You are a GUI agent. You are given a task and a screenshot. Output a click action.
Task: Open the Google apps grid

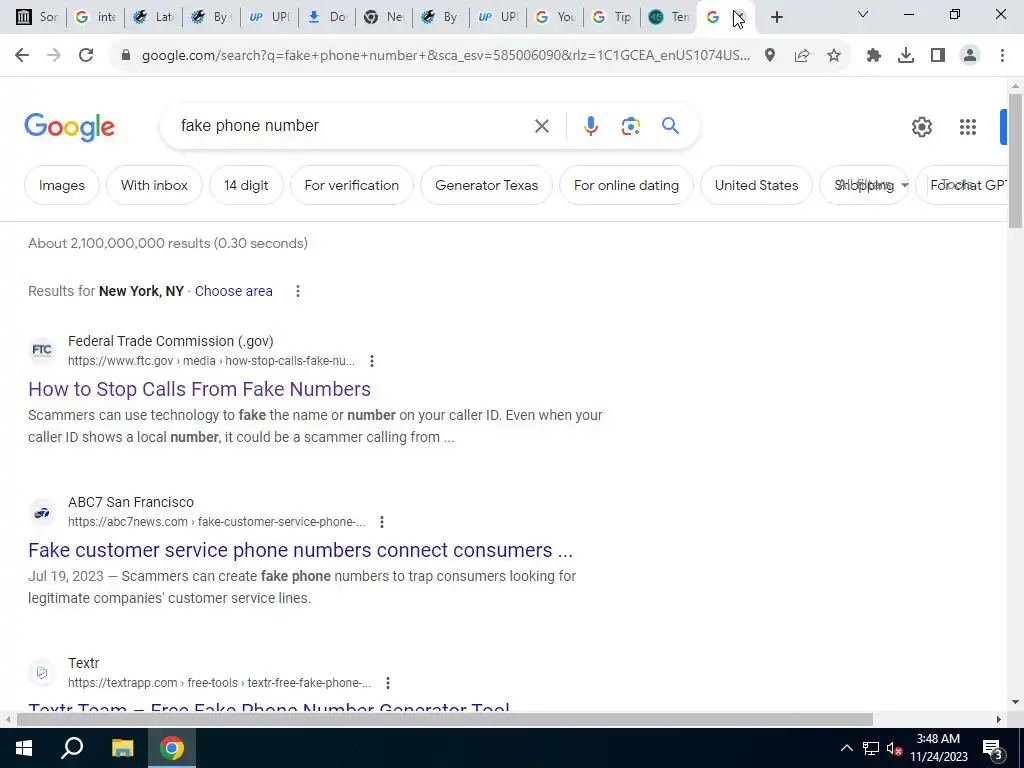coord(968,127)
